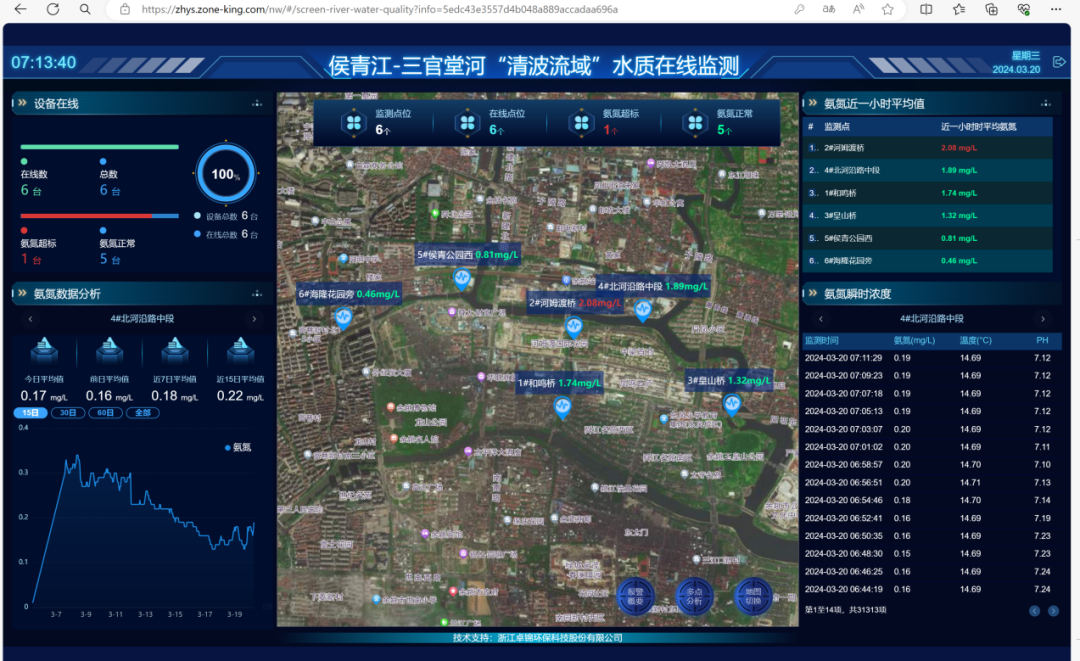The width and height of the screenshot is (1080, 661).
Task: Click the logout icon beside the date
Action: click(x=1059, y=63)
